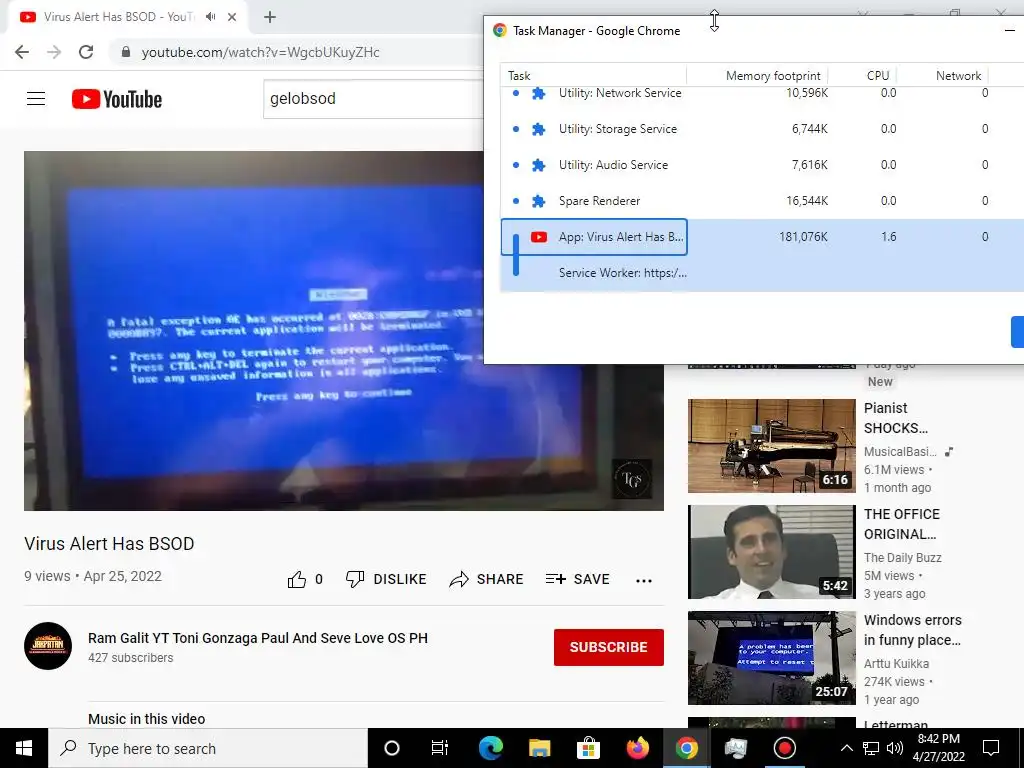The width and height of the screenshot is (1024, 768).
Task: Open the three-dot more actions menu
Action: (644, 580)
